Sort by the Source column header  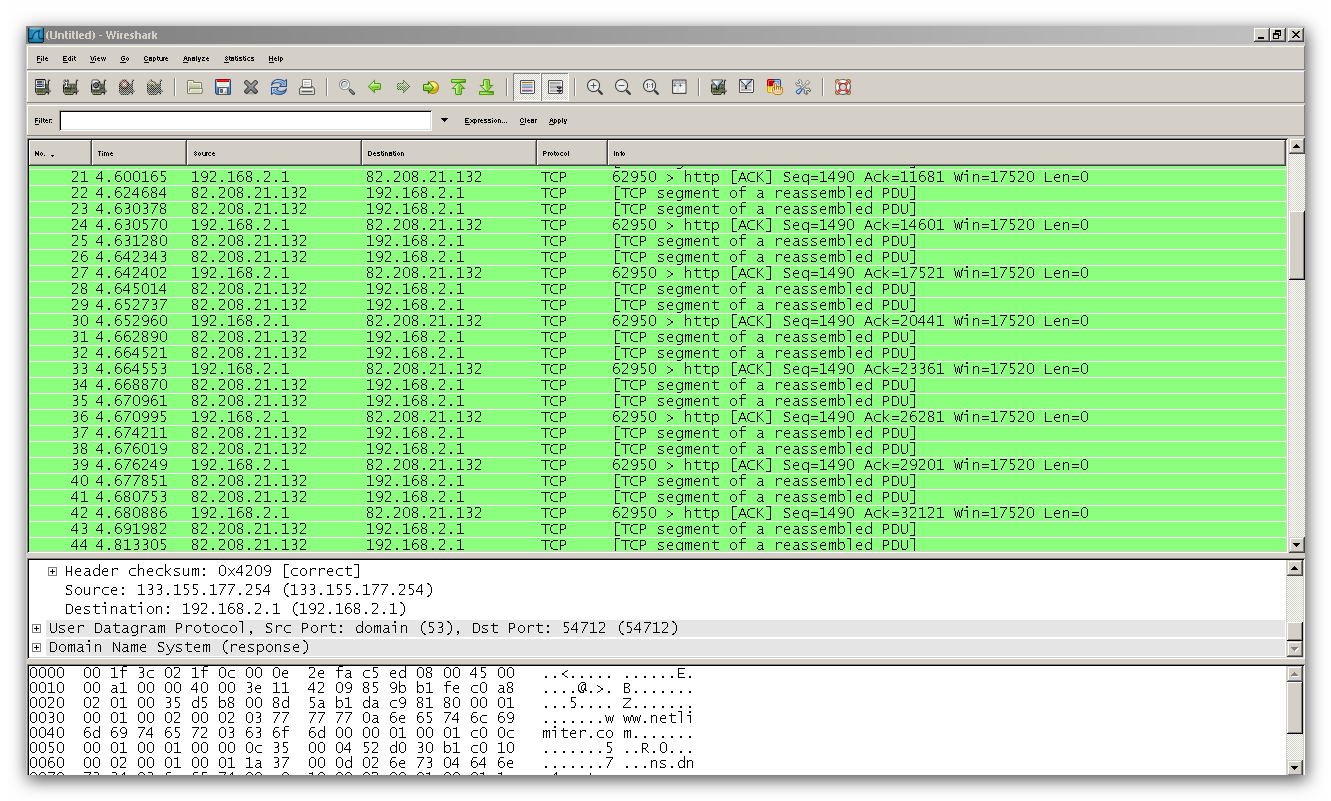click(274, 153)
